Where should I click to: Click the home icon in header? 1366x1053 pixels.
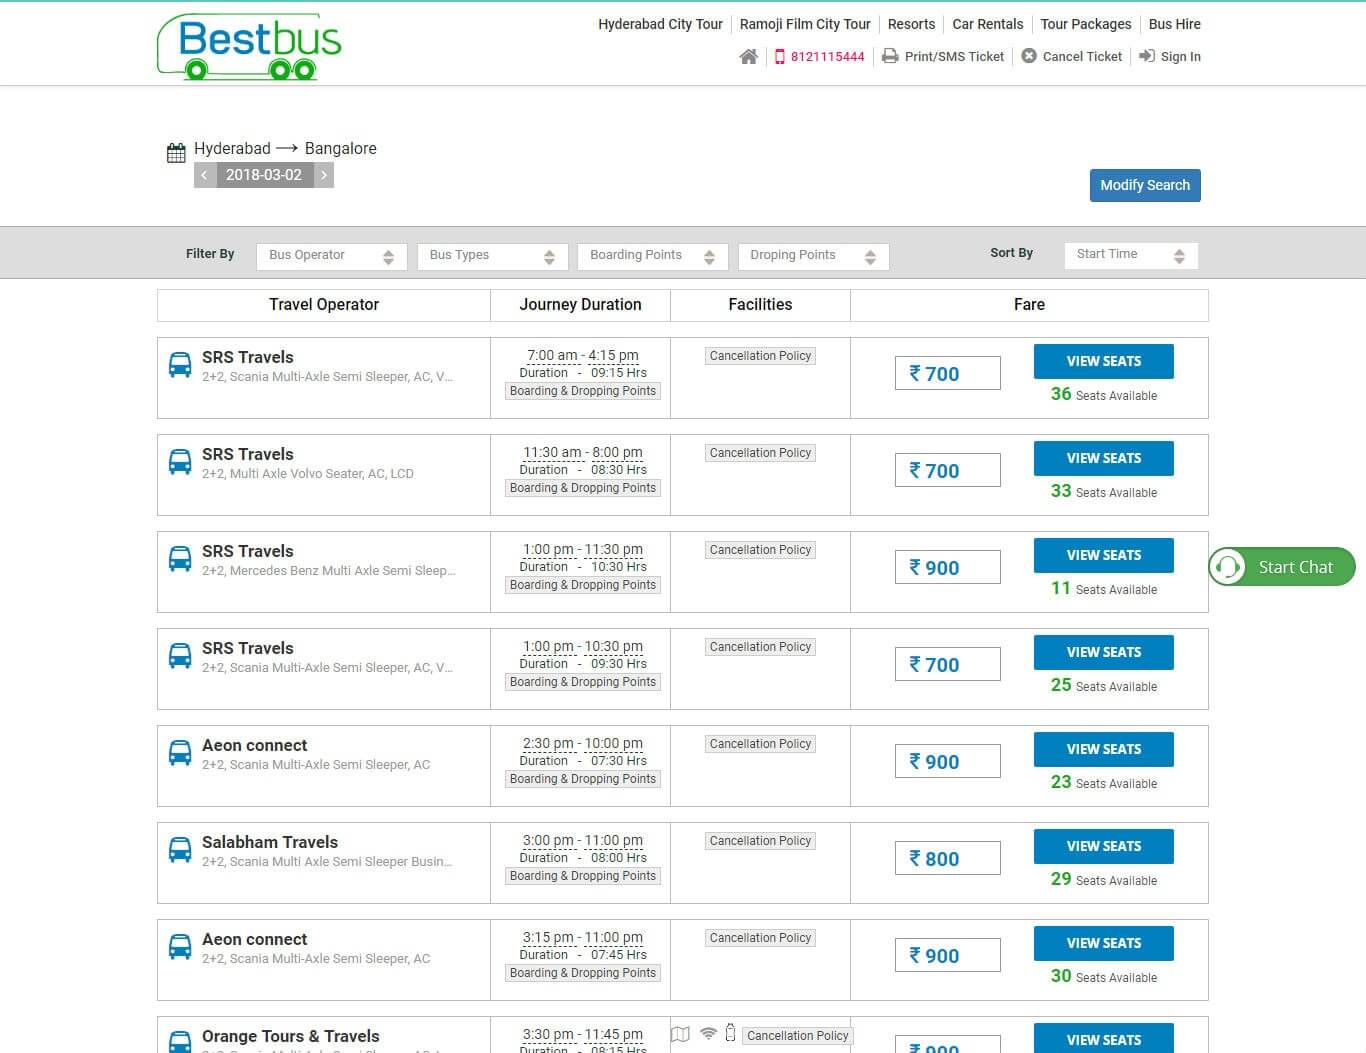[748, 57]
